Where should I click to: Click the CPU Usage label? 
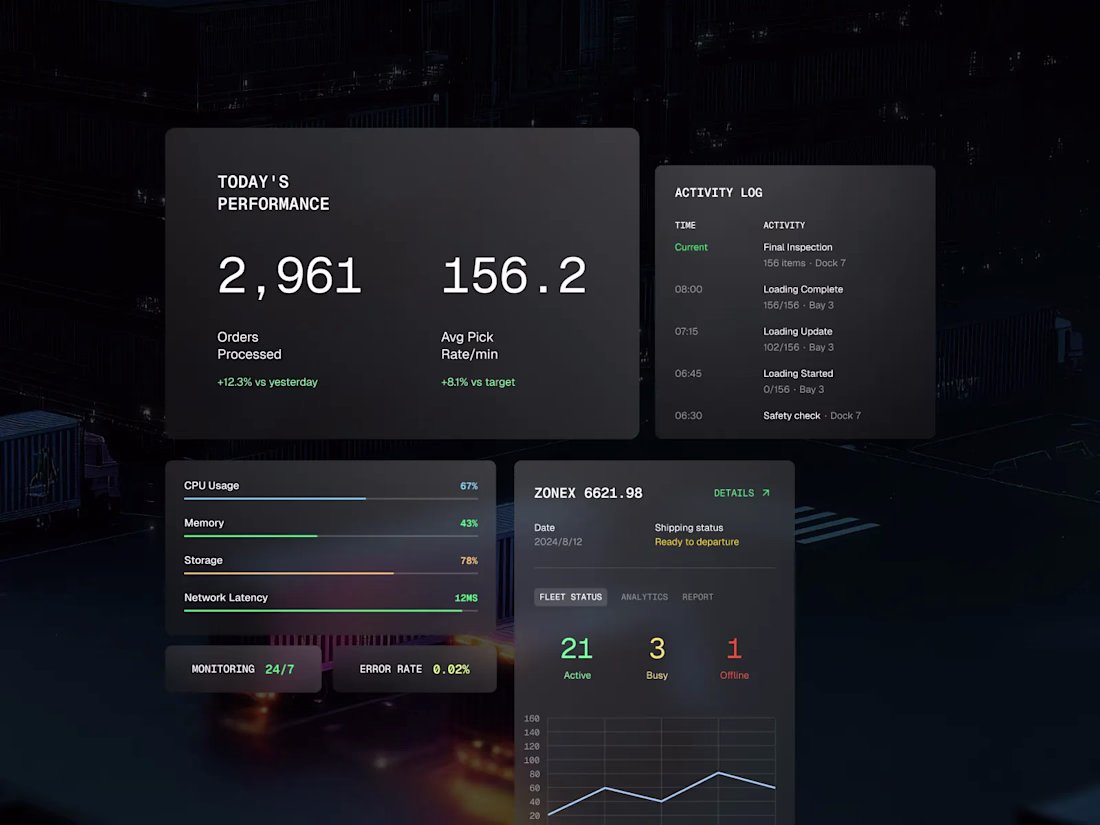click(211, 485)
